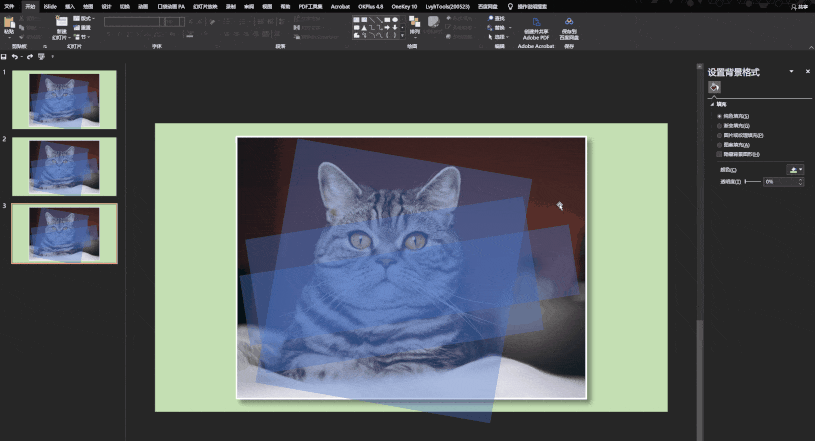This screenshot has height=441, width=815.
Task: Click the Fill paint bucket icon in the pane
Action: tap(714, 87)
